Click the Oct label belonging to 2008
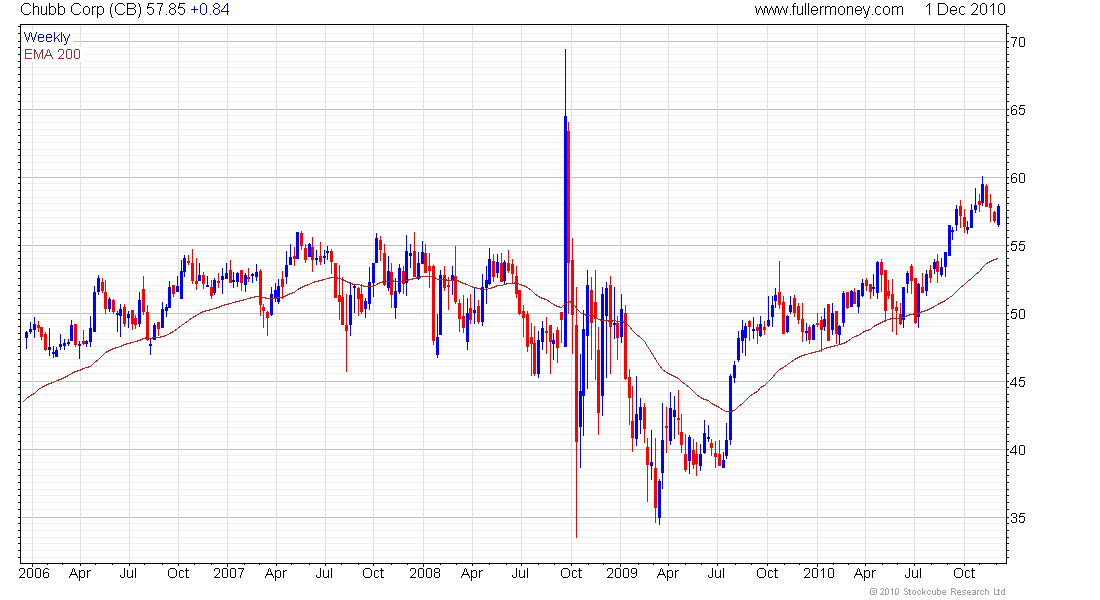 coord(571,573)
